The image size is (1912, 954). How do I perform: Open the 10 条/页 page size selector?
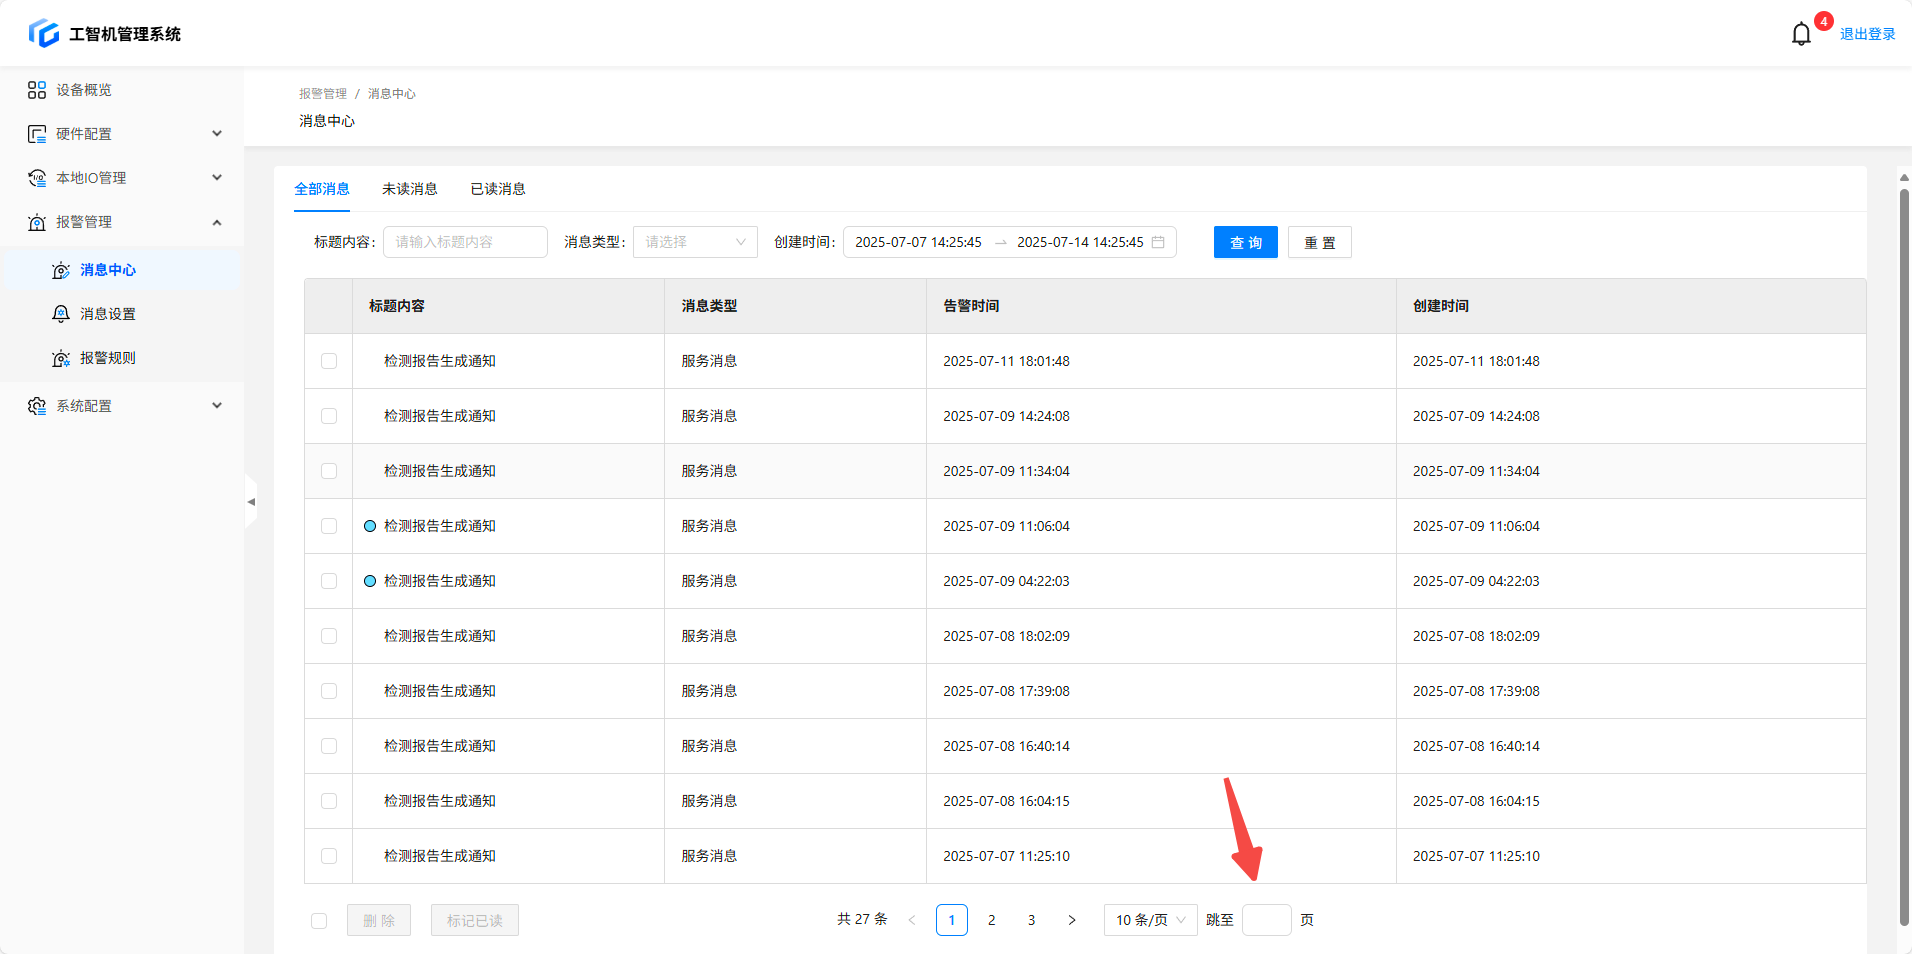coord(1150,920)
